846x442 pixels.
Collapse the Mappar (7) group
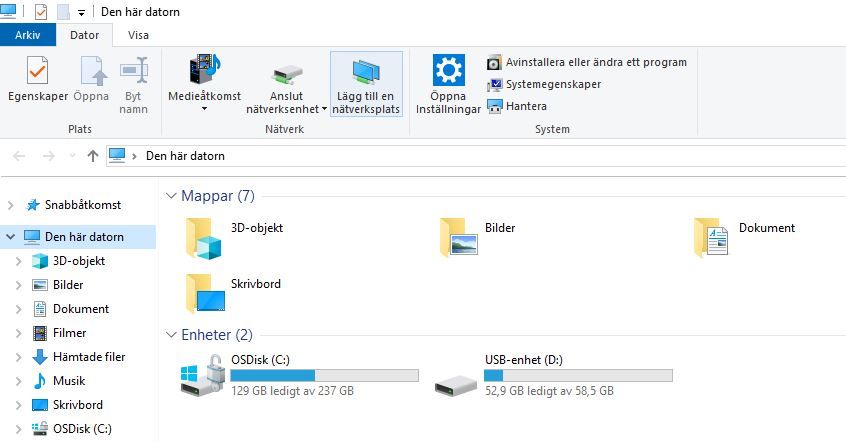171,196
